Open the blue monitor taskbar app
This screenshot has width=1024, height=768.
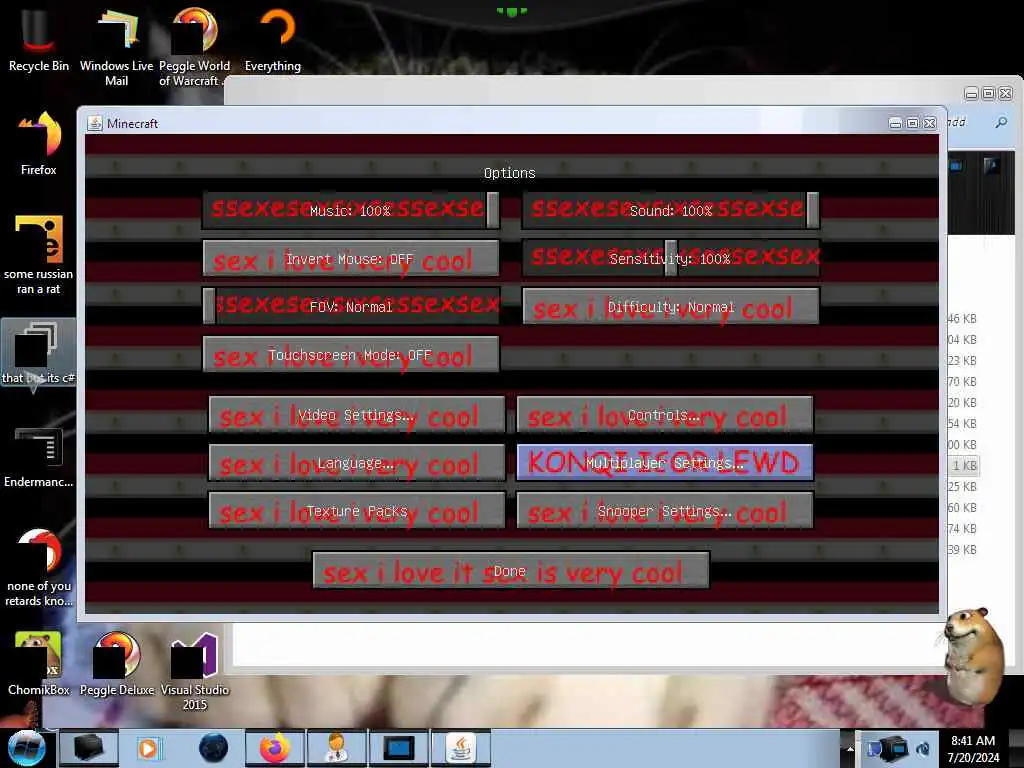[398, 748]
